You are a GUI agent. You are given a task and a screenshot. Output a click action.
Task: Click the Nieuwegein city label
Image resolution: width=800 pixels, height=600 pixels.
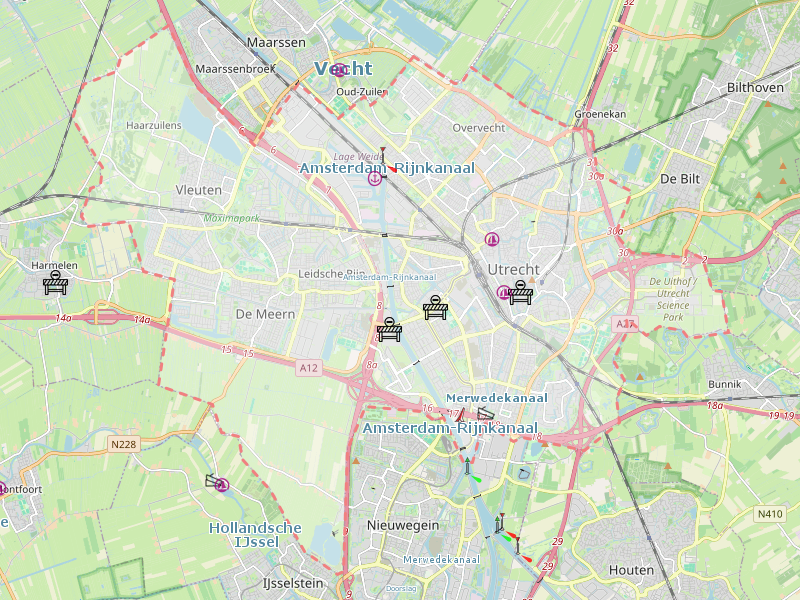403,525
